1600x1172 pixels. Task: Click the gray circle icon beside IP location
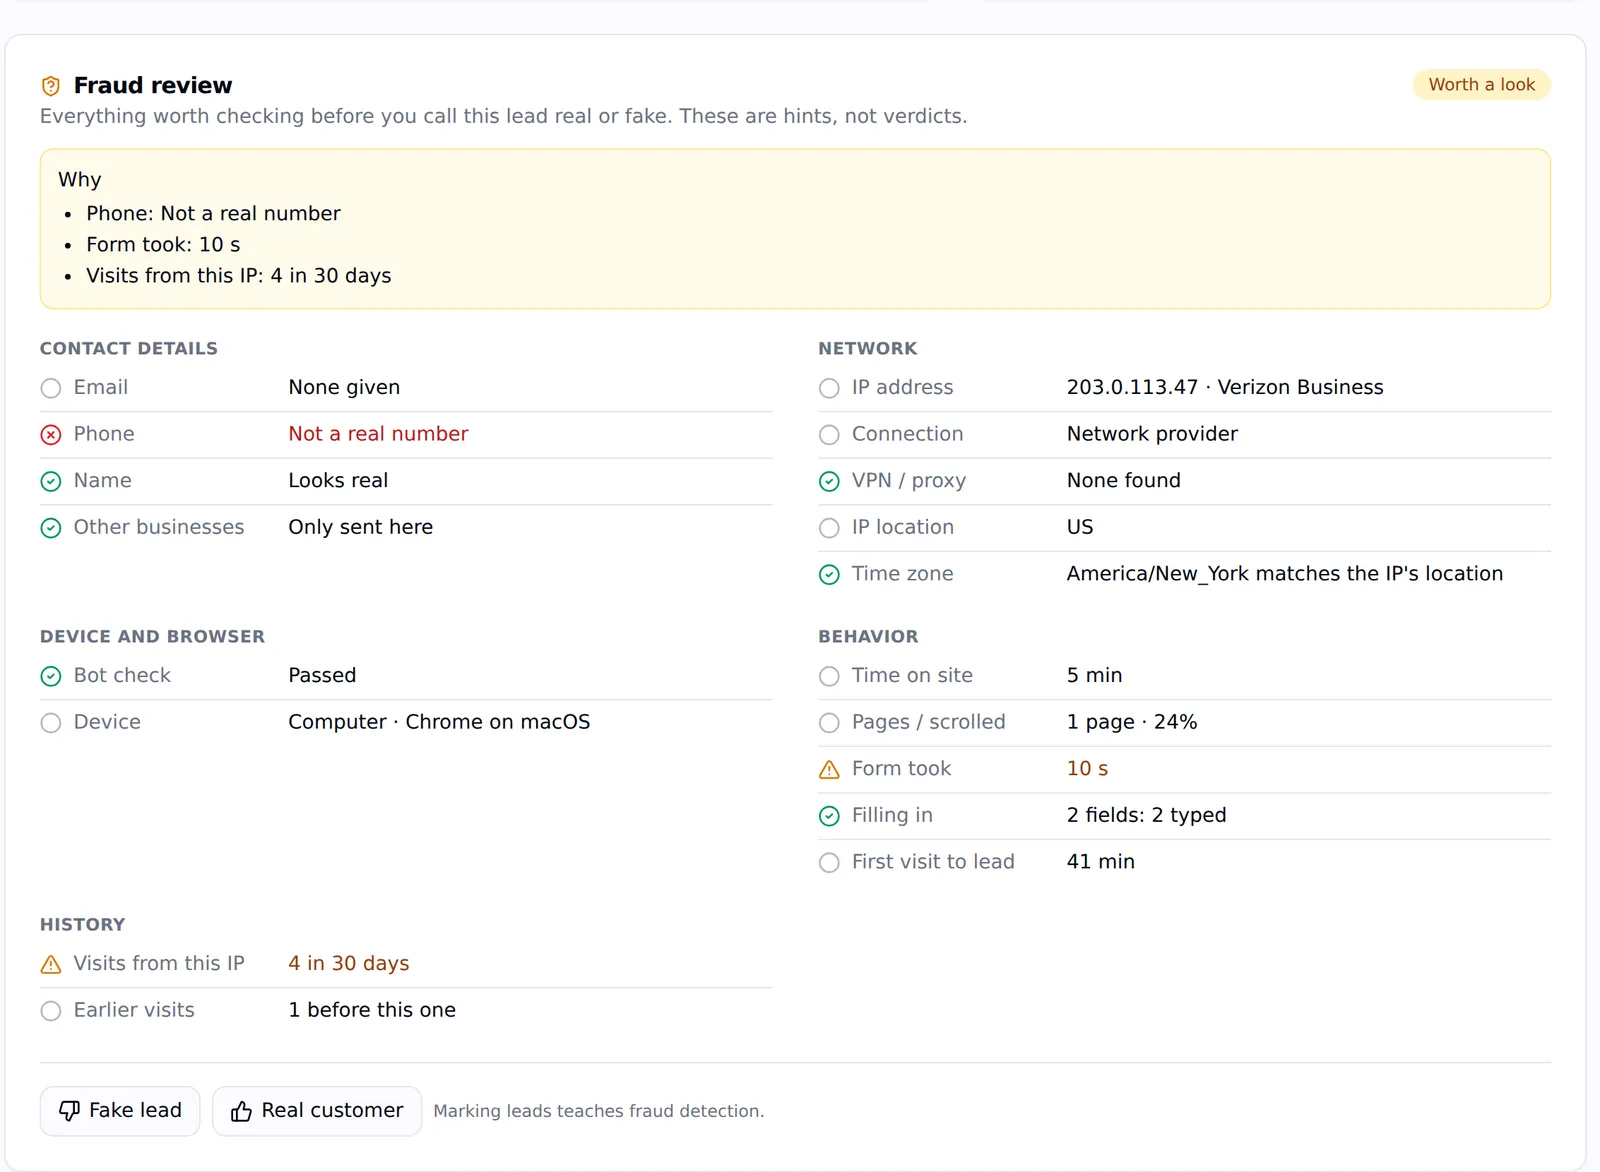click(x=829, y=528)
